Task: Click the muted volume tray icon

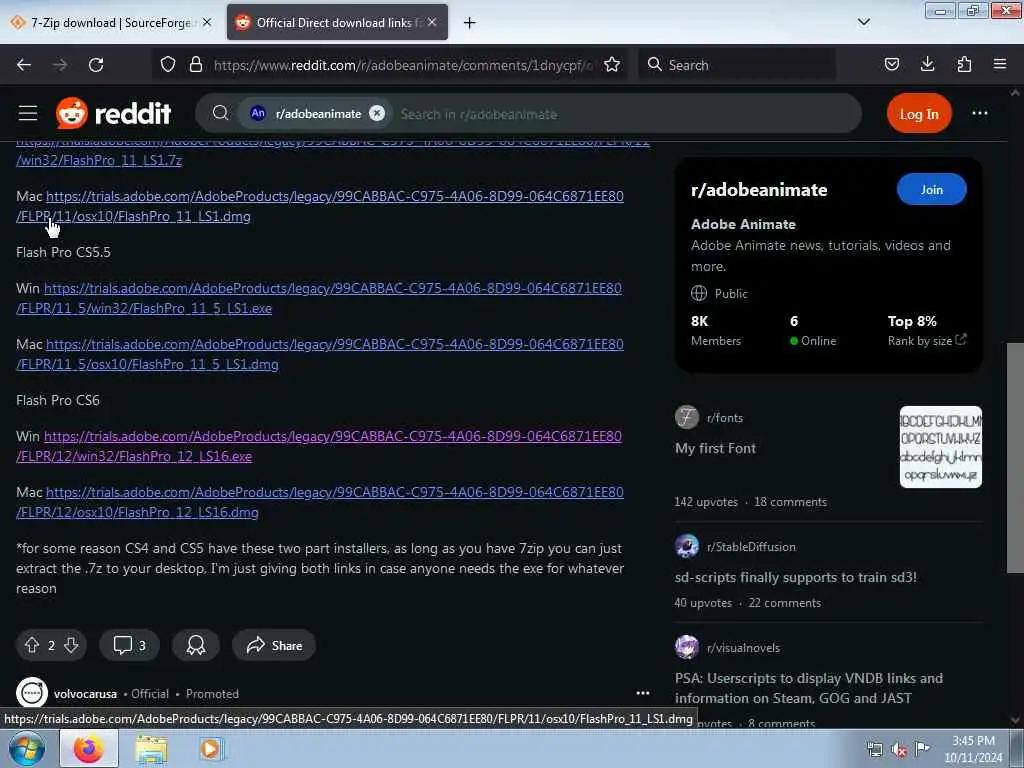Action: [899, 750]
